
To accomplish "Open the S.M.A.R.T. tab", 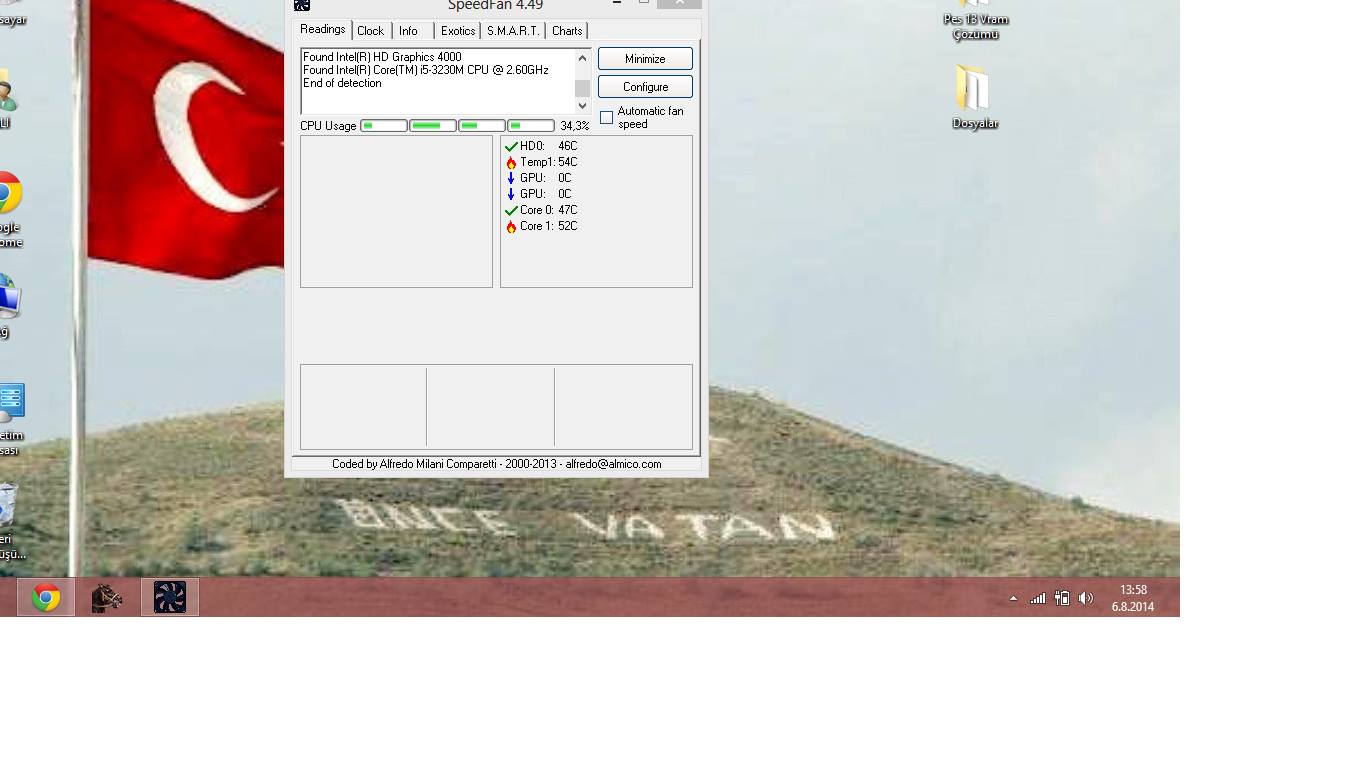I will tap(513, 31).
